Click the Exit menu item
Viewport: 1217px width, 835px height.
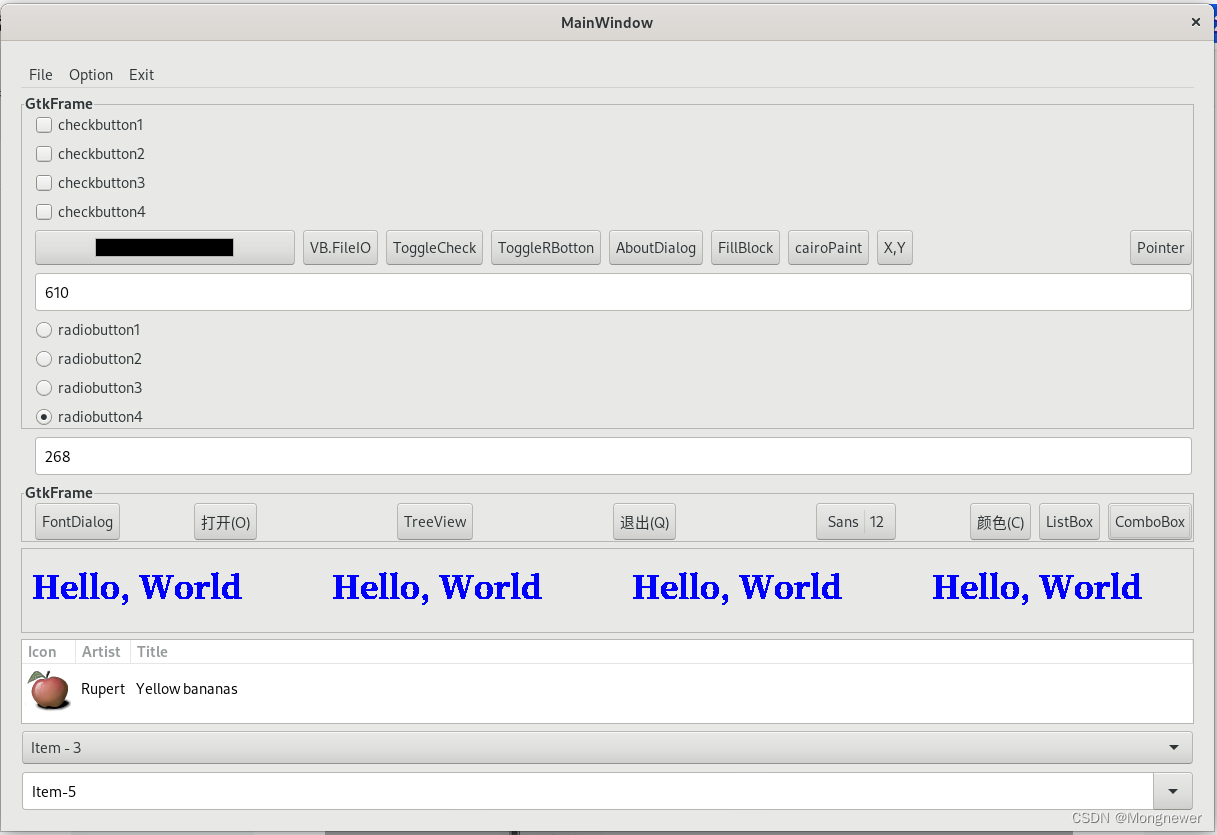click(x=141, y=74)
